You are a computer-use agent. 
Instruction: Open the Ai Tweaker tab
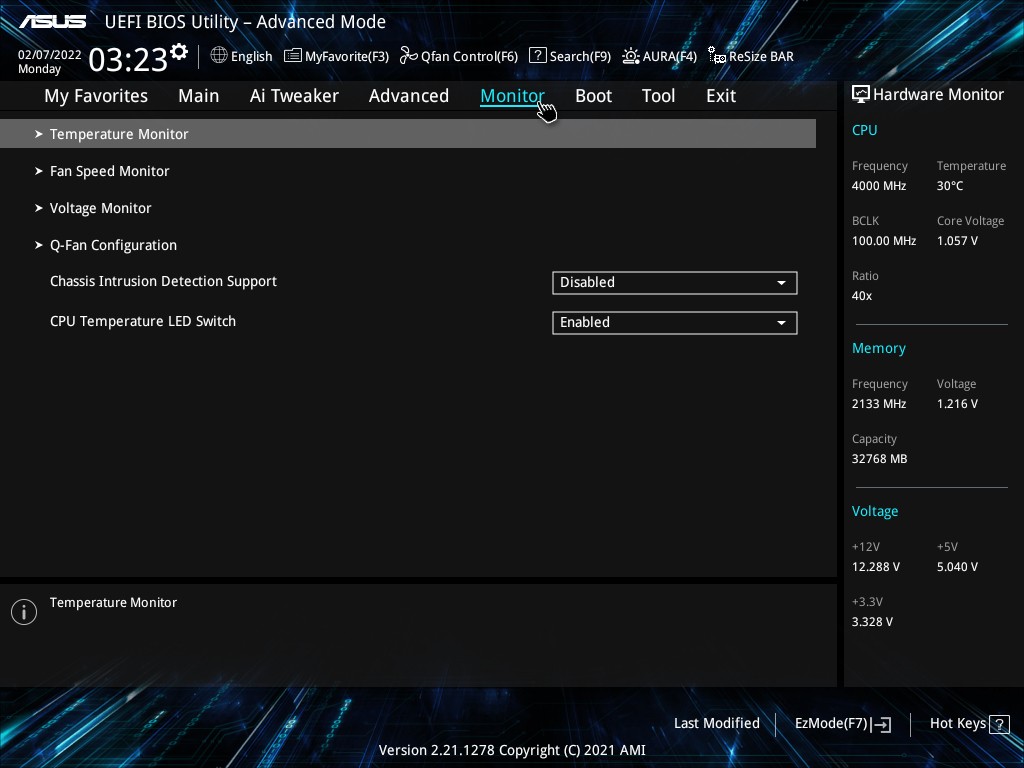[x=294, y=96]
